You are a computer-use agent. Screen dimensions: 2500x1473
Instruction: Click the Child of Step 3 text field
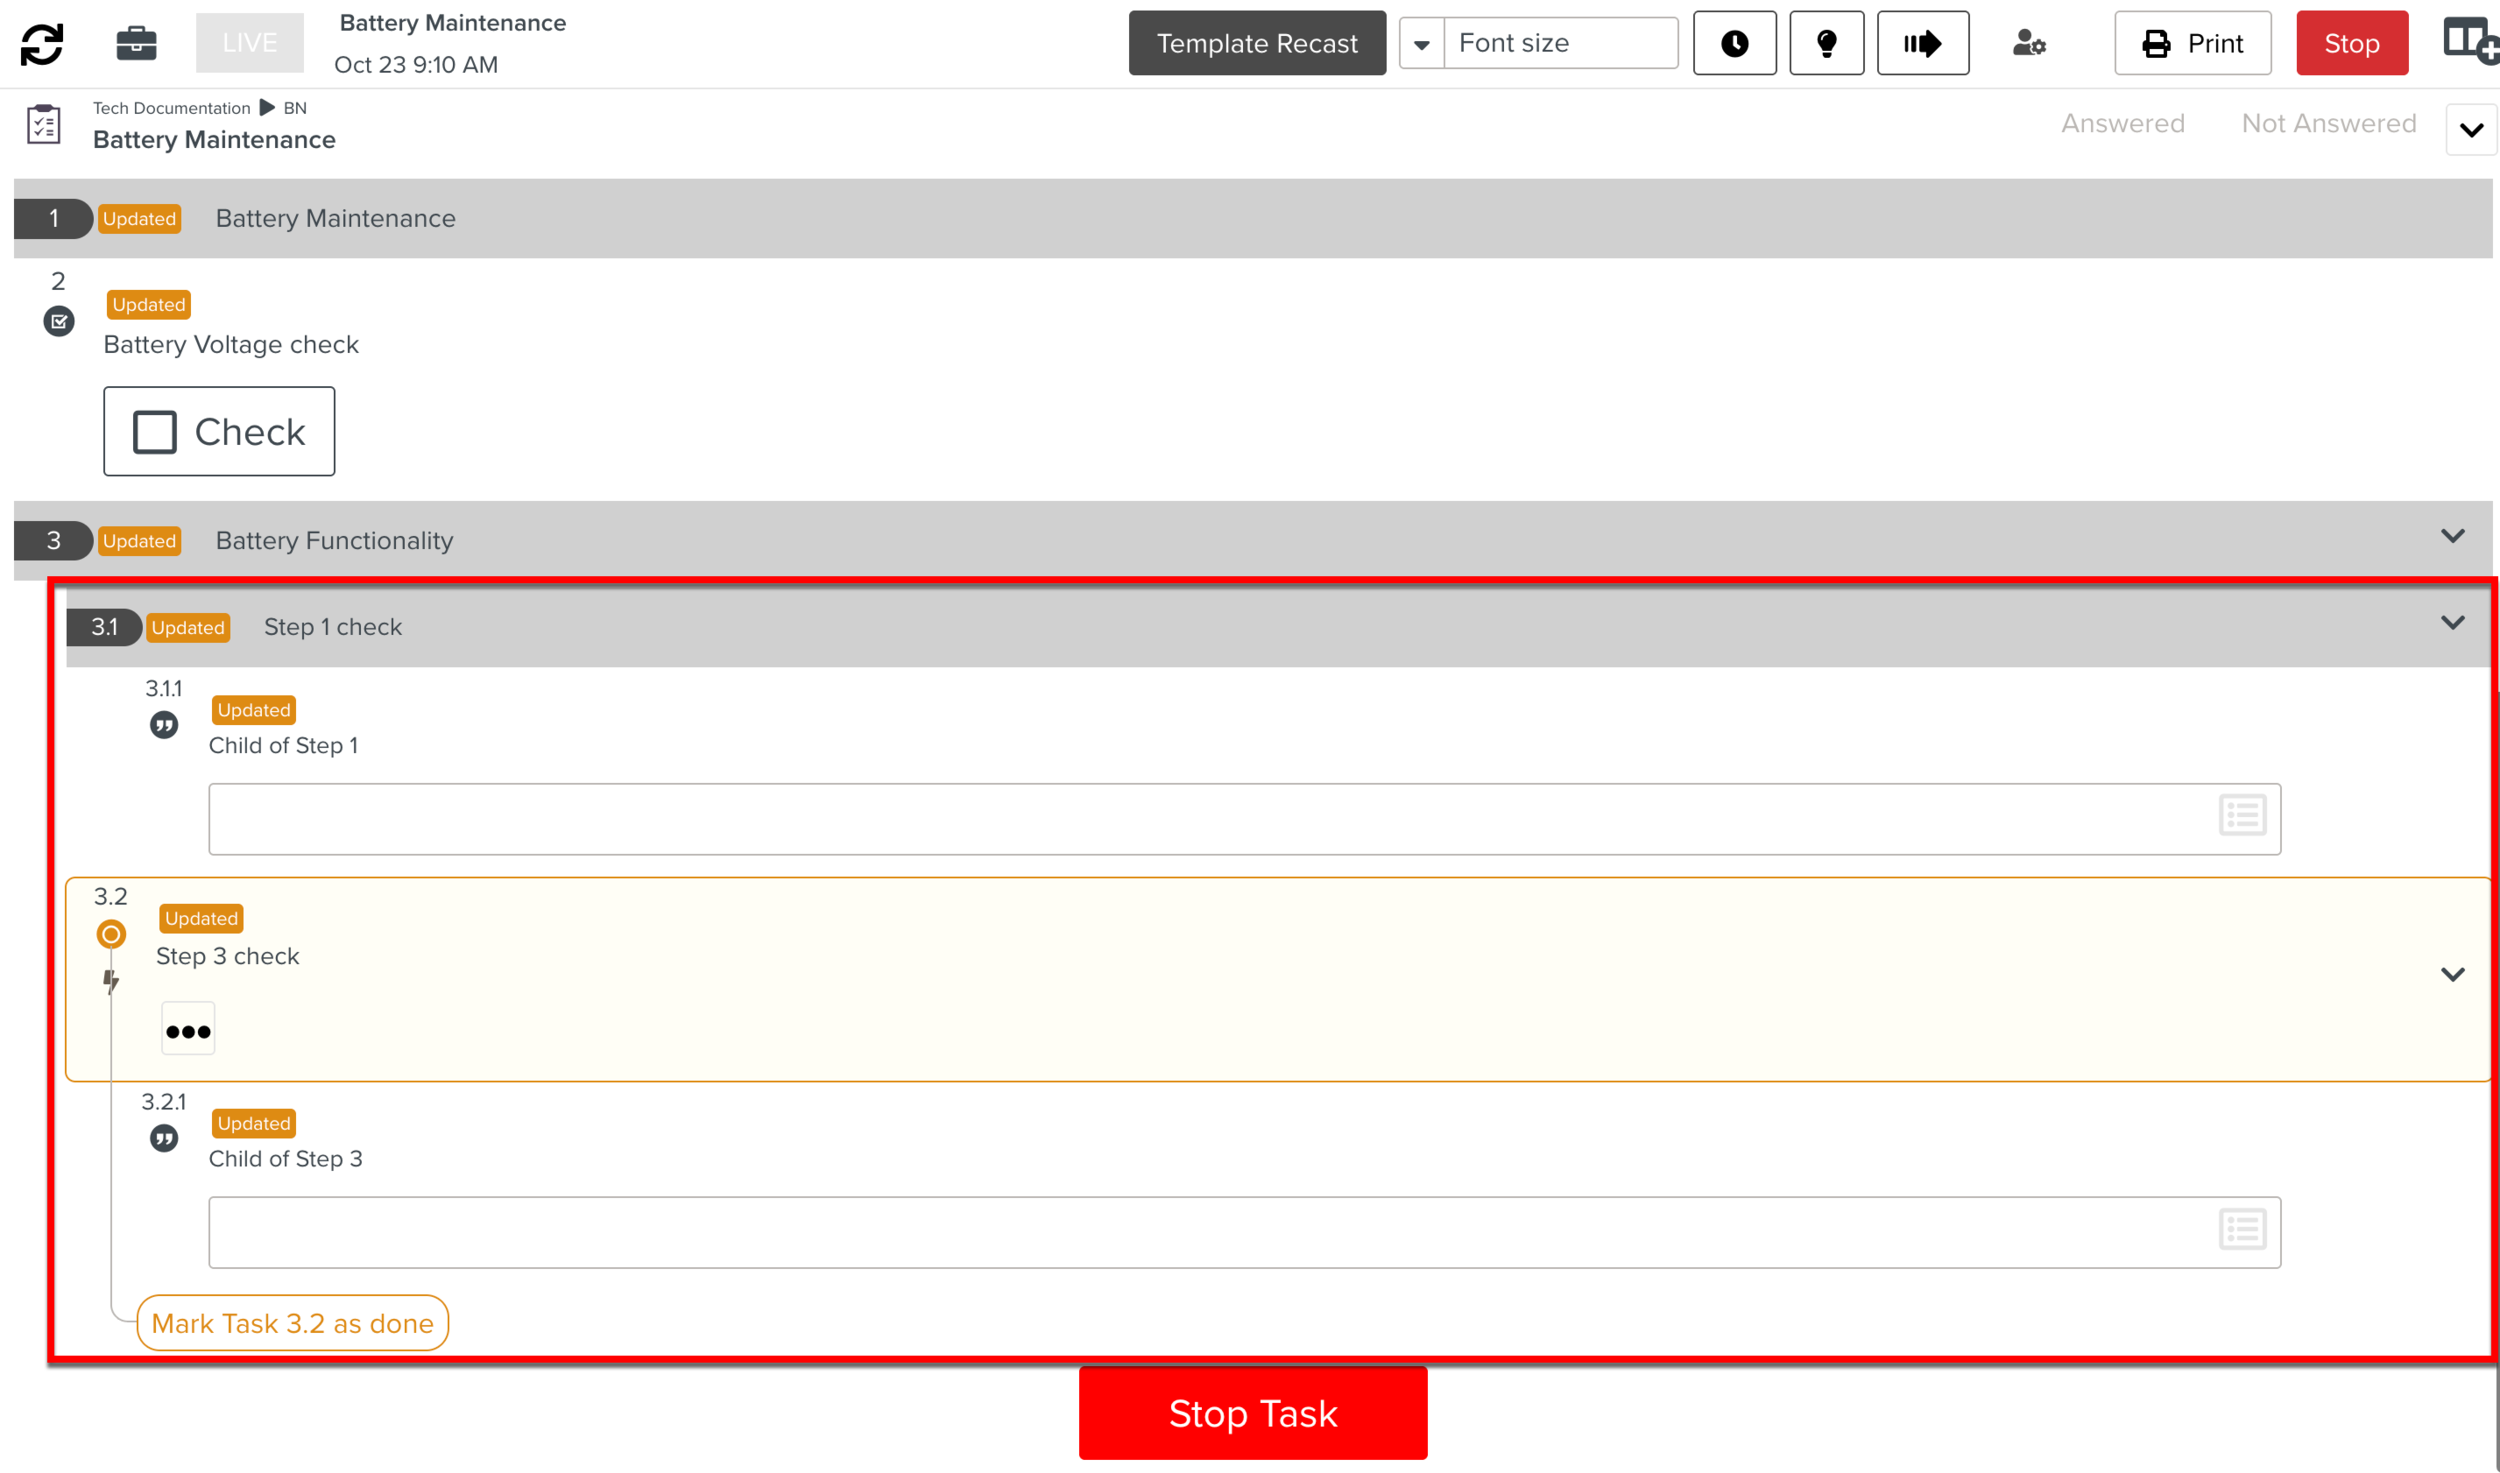pos(1200,1232)
